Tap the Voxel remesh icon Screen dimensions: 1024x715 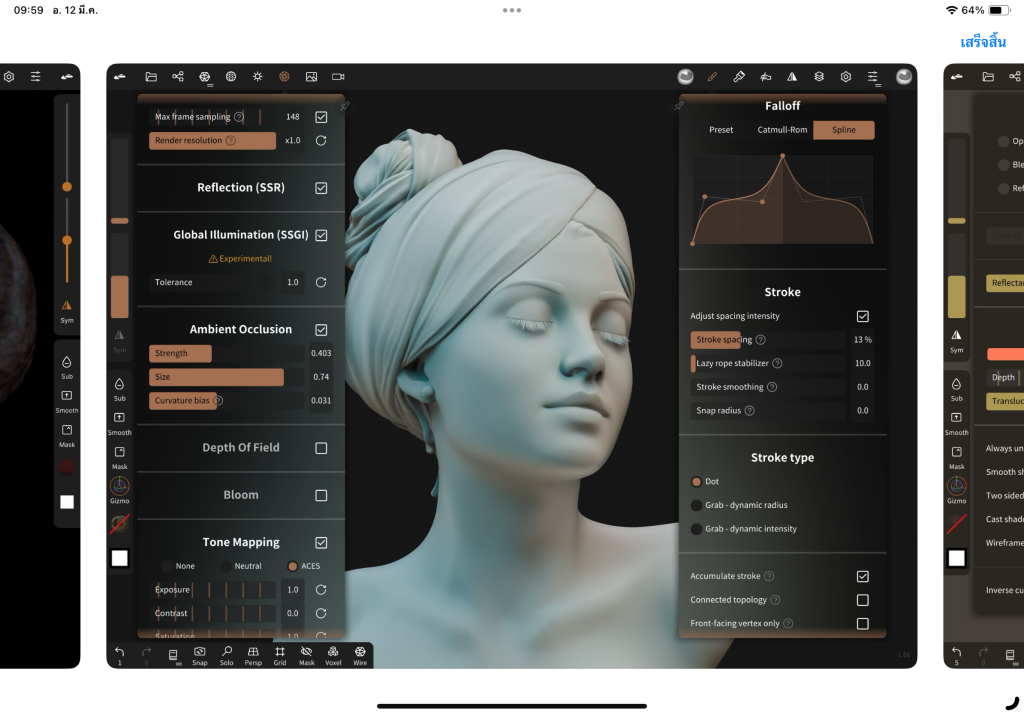(333, 655)
